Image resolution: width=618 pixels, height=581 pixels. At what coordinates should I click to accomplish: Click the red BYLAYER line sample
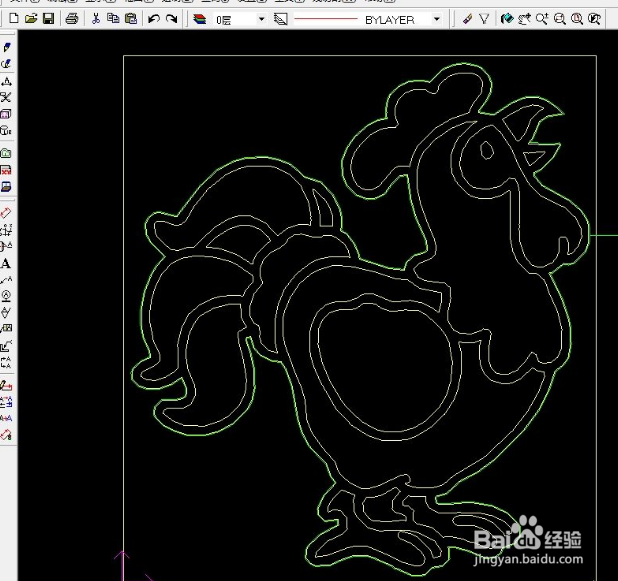[326, 19]
